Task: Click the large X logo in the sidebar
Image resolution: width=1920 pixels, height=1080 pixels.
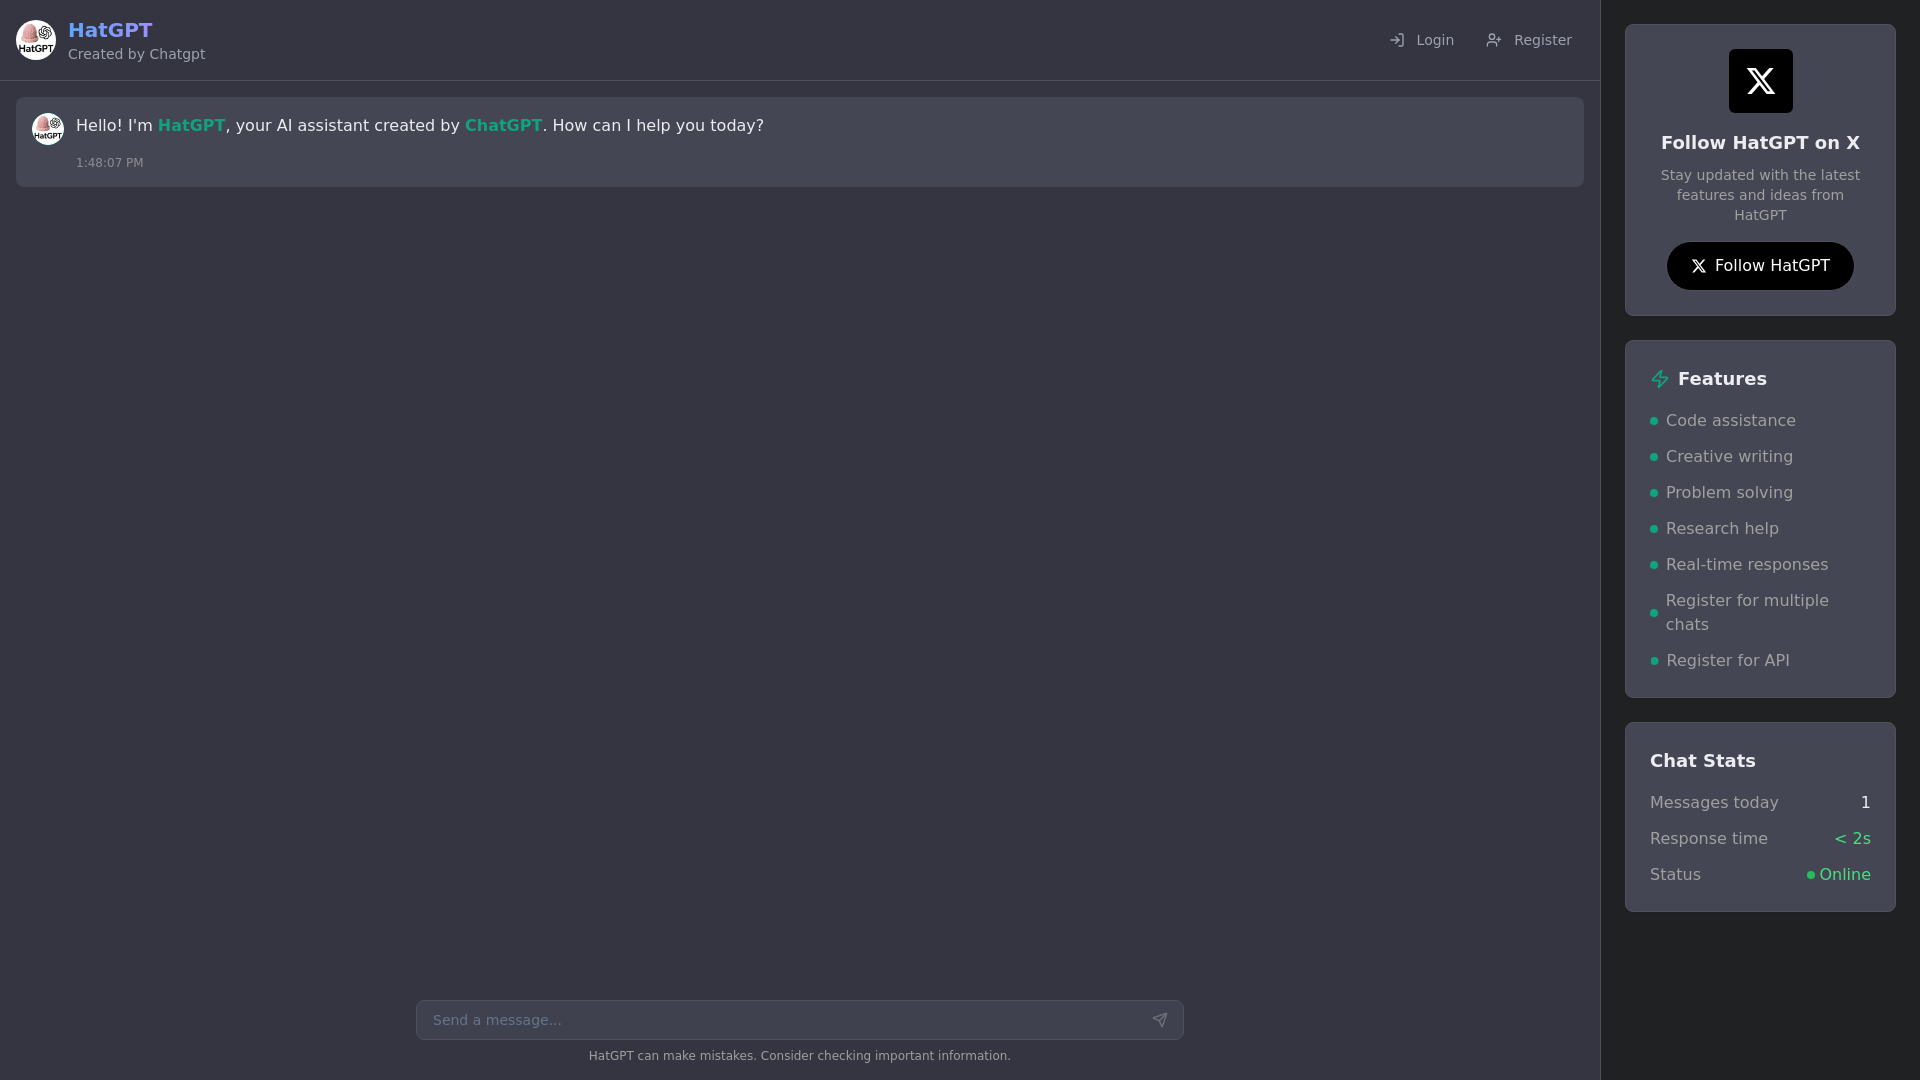Action: pyautogui.click(x=1760, y=81)
